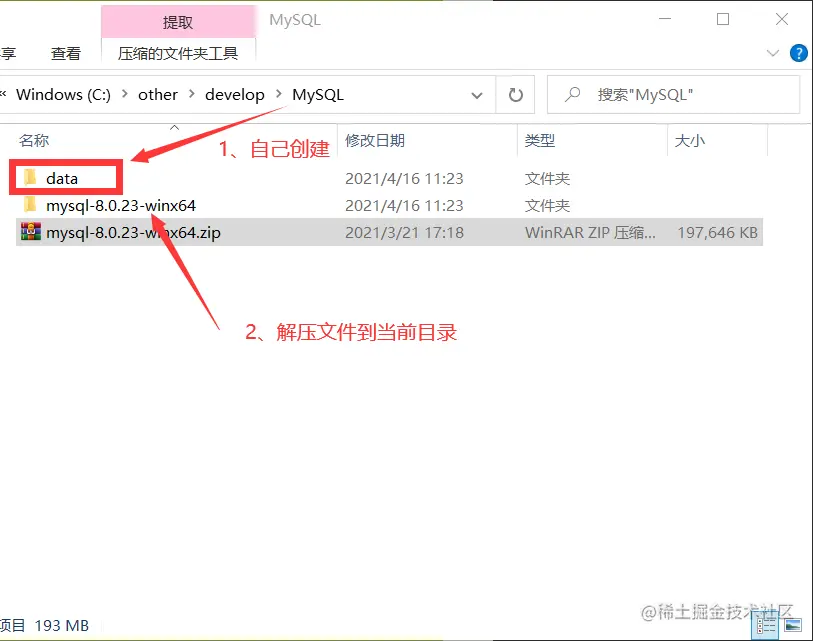Viewport: 813px width, 641px height.
Task: Click the size 197,646 KB cell
Action: (718, 232)
